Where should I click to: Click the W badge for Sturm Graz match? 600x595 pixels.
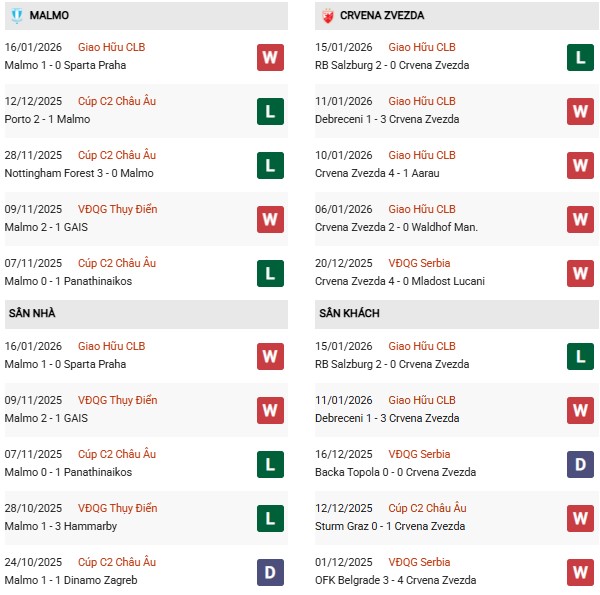581,517
